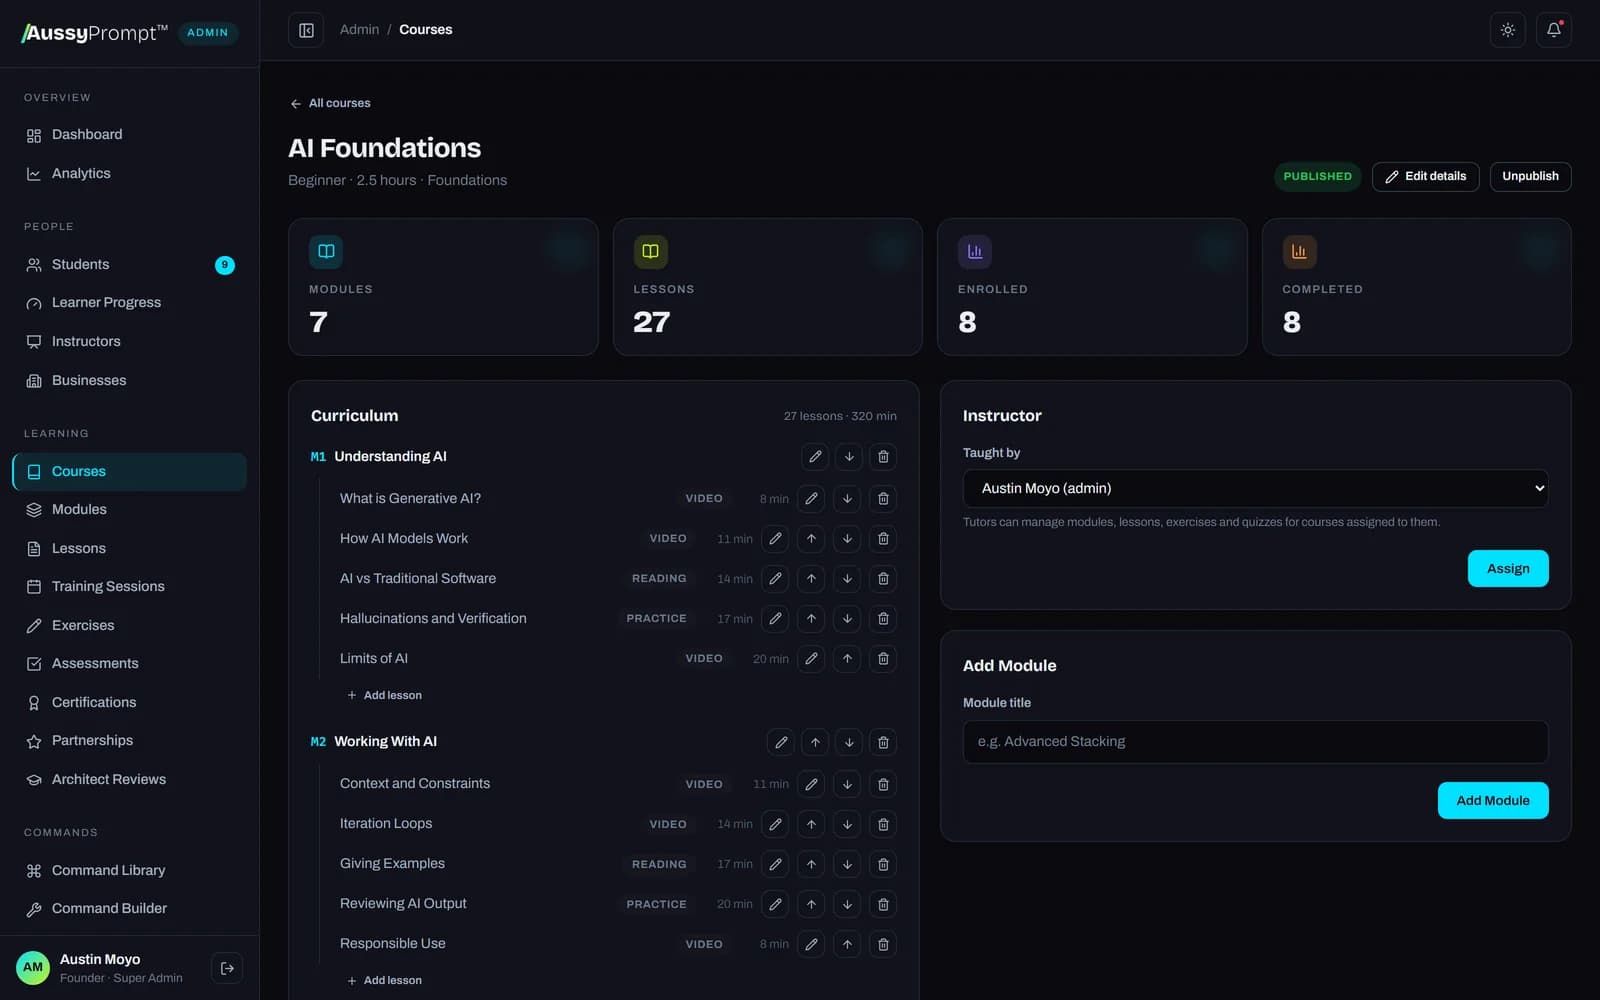Screen dimensions: 1600x1000
Task: Select Certifications in the sidebar
Action: (x=129, y=702)
